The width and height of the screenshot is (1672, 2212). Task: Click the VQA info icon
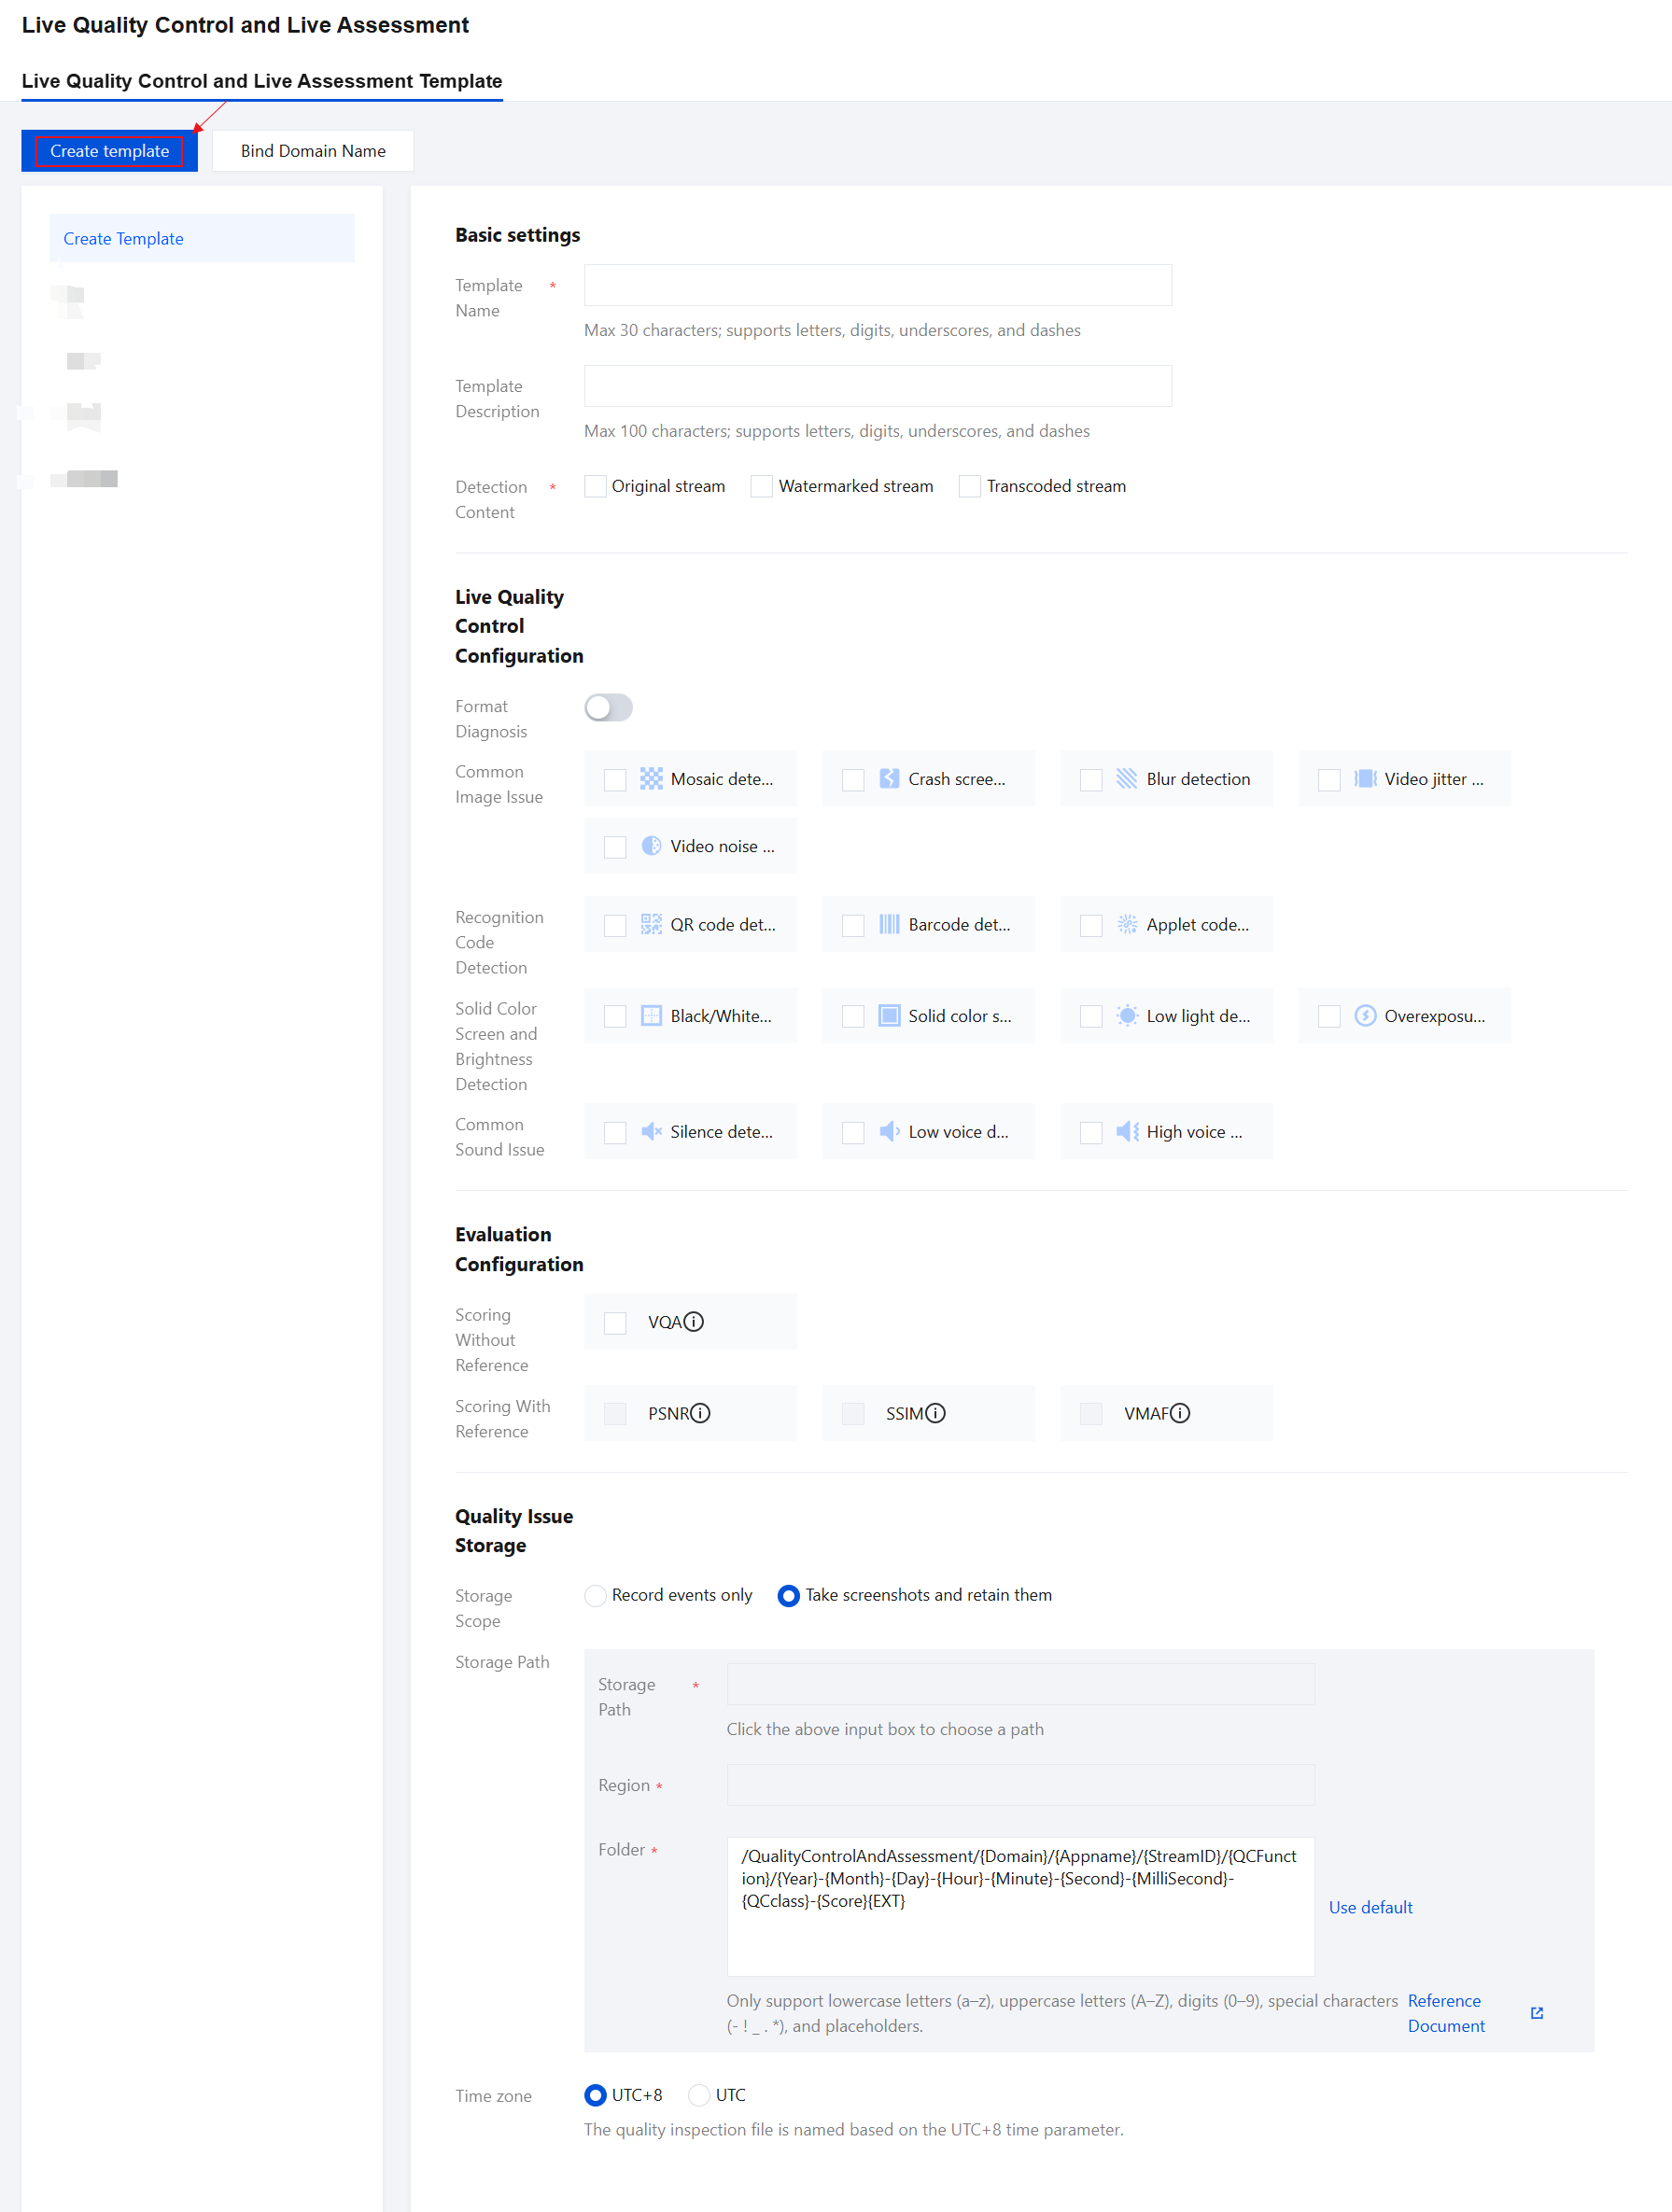pyautogui.click(x=694, y=1322)
